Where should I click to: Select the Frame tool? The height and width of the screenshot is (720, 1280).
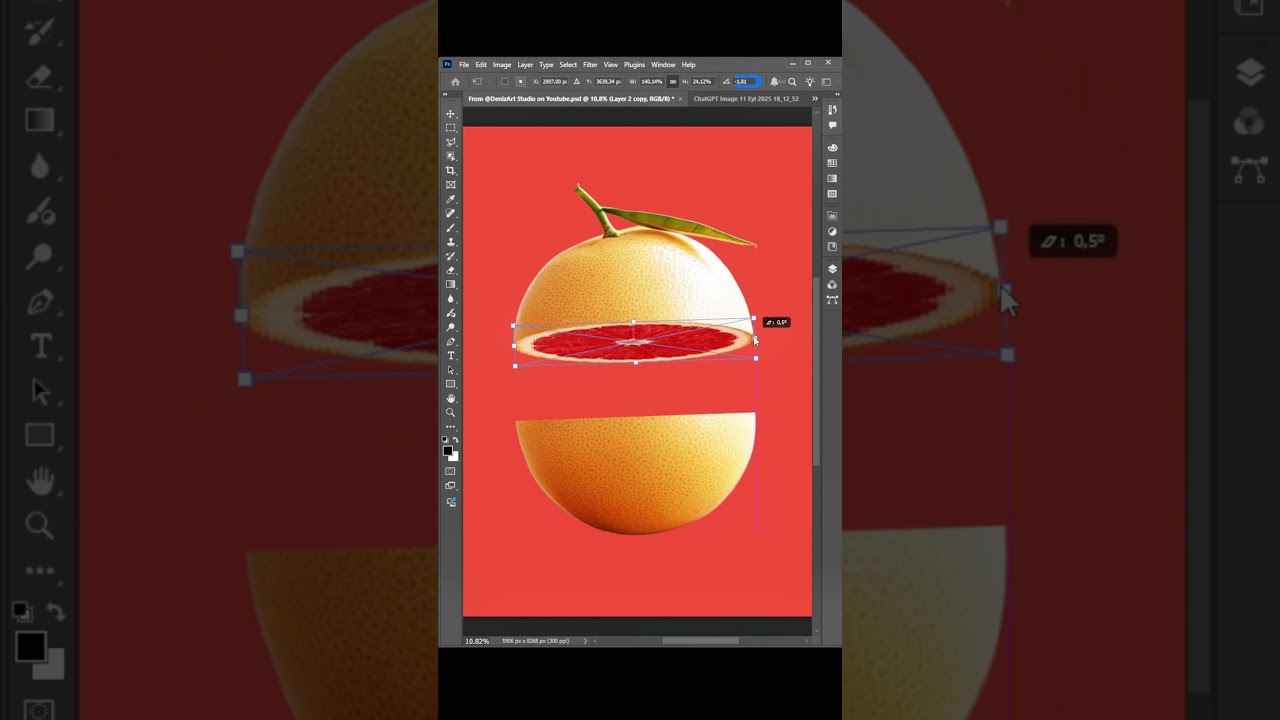(450, 185)
